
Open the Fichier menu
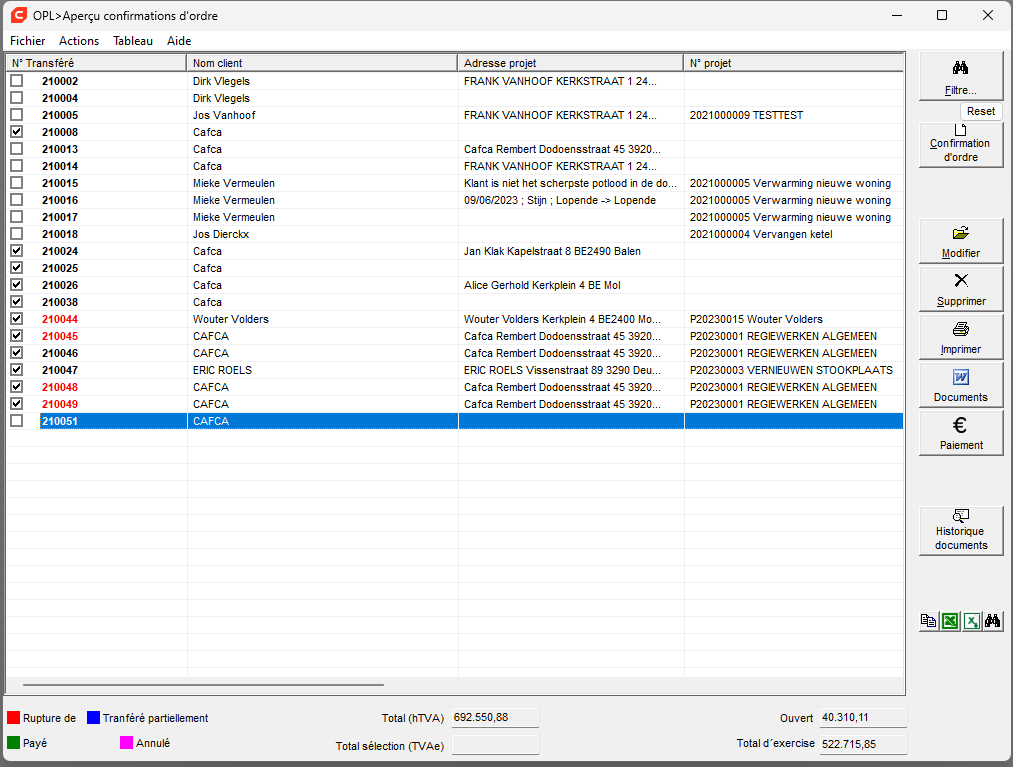point(28,41)
